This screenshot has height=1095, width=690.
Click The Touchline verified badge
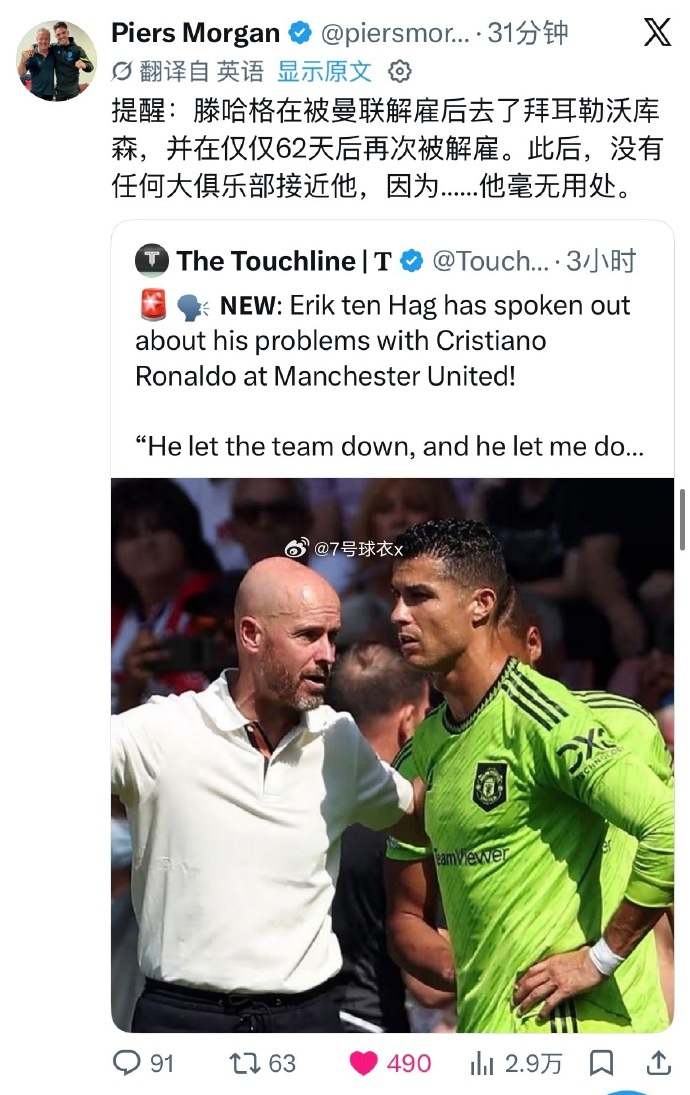click(x=412, y=261)
